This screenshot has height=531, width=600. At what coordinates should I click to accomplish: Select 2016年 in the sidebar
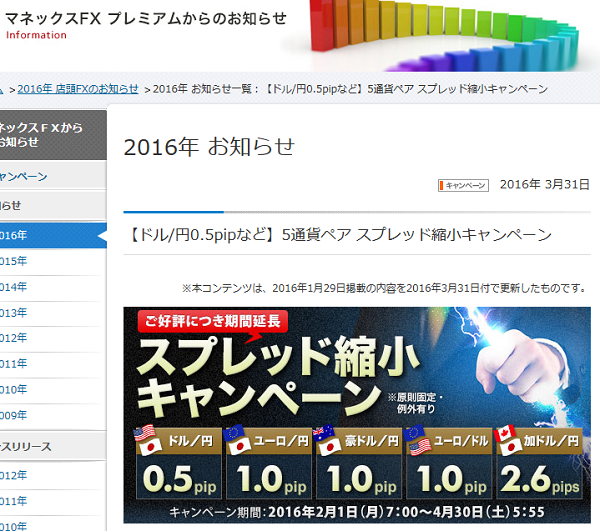pyautogui.click(x=53, y=235)
